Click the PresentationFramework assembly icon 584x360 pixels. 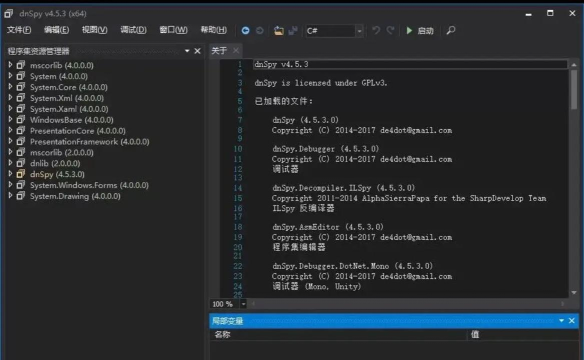21,141
